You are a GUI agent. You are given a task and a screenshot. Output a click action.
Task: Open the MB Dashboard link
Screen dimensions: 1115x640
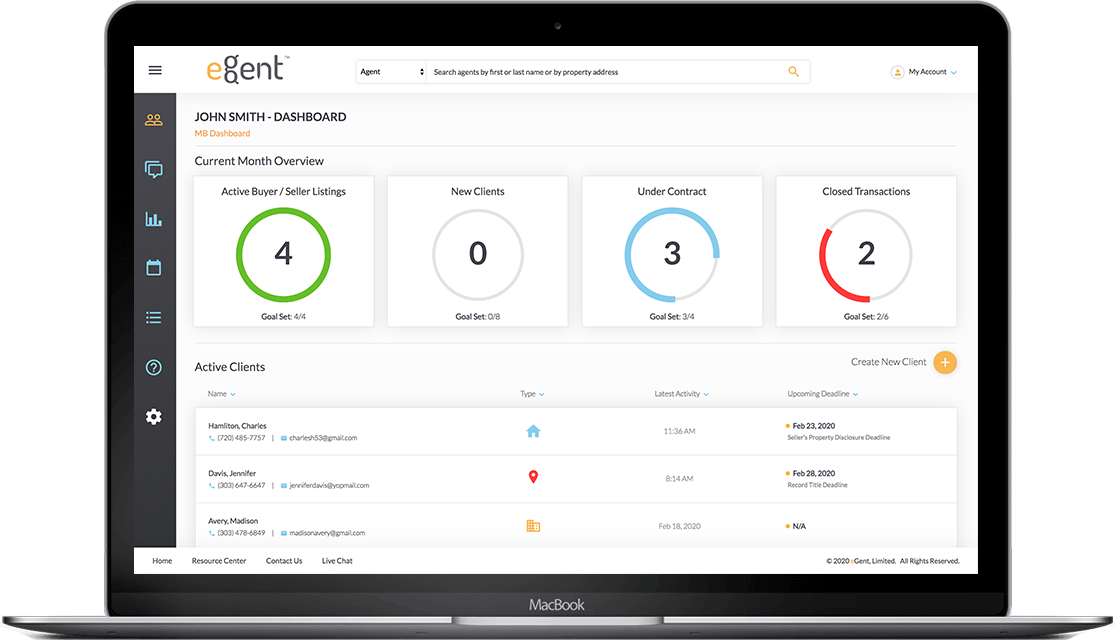222,133
